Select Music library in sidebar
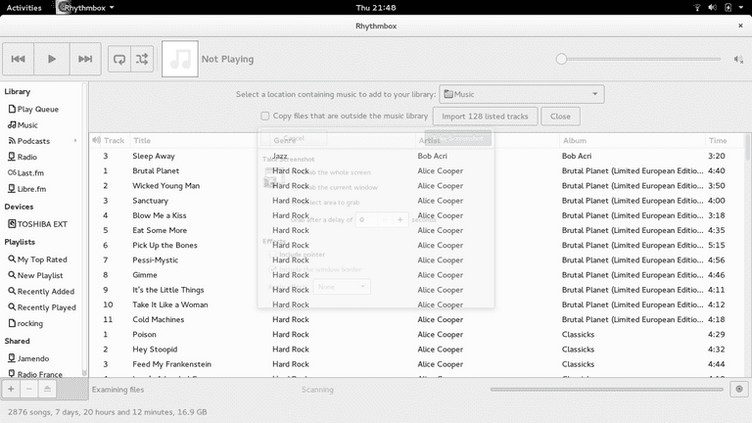The image size is (752, 423). click(x=23, y=125)
